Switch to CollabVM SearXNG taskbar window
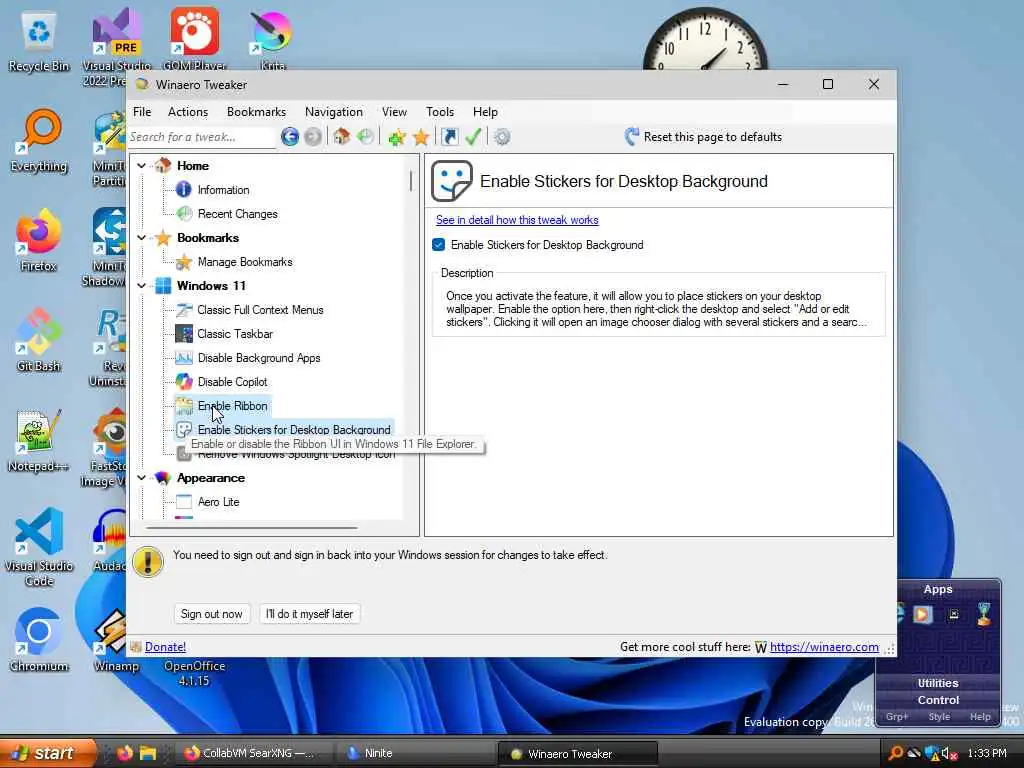Screen dimensions: 1024x768 [x=251, y=753]
